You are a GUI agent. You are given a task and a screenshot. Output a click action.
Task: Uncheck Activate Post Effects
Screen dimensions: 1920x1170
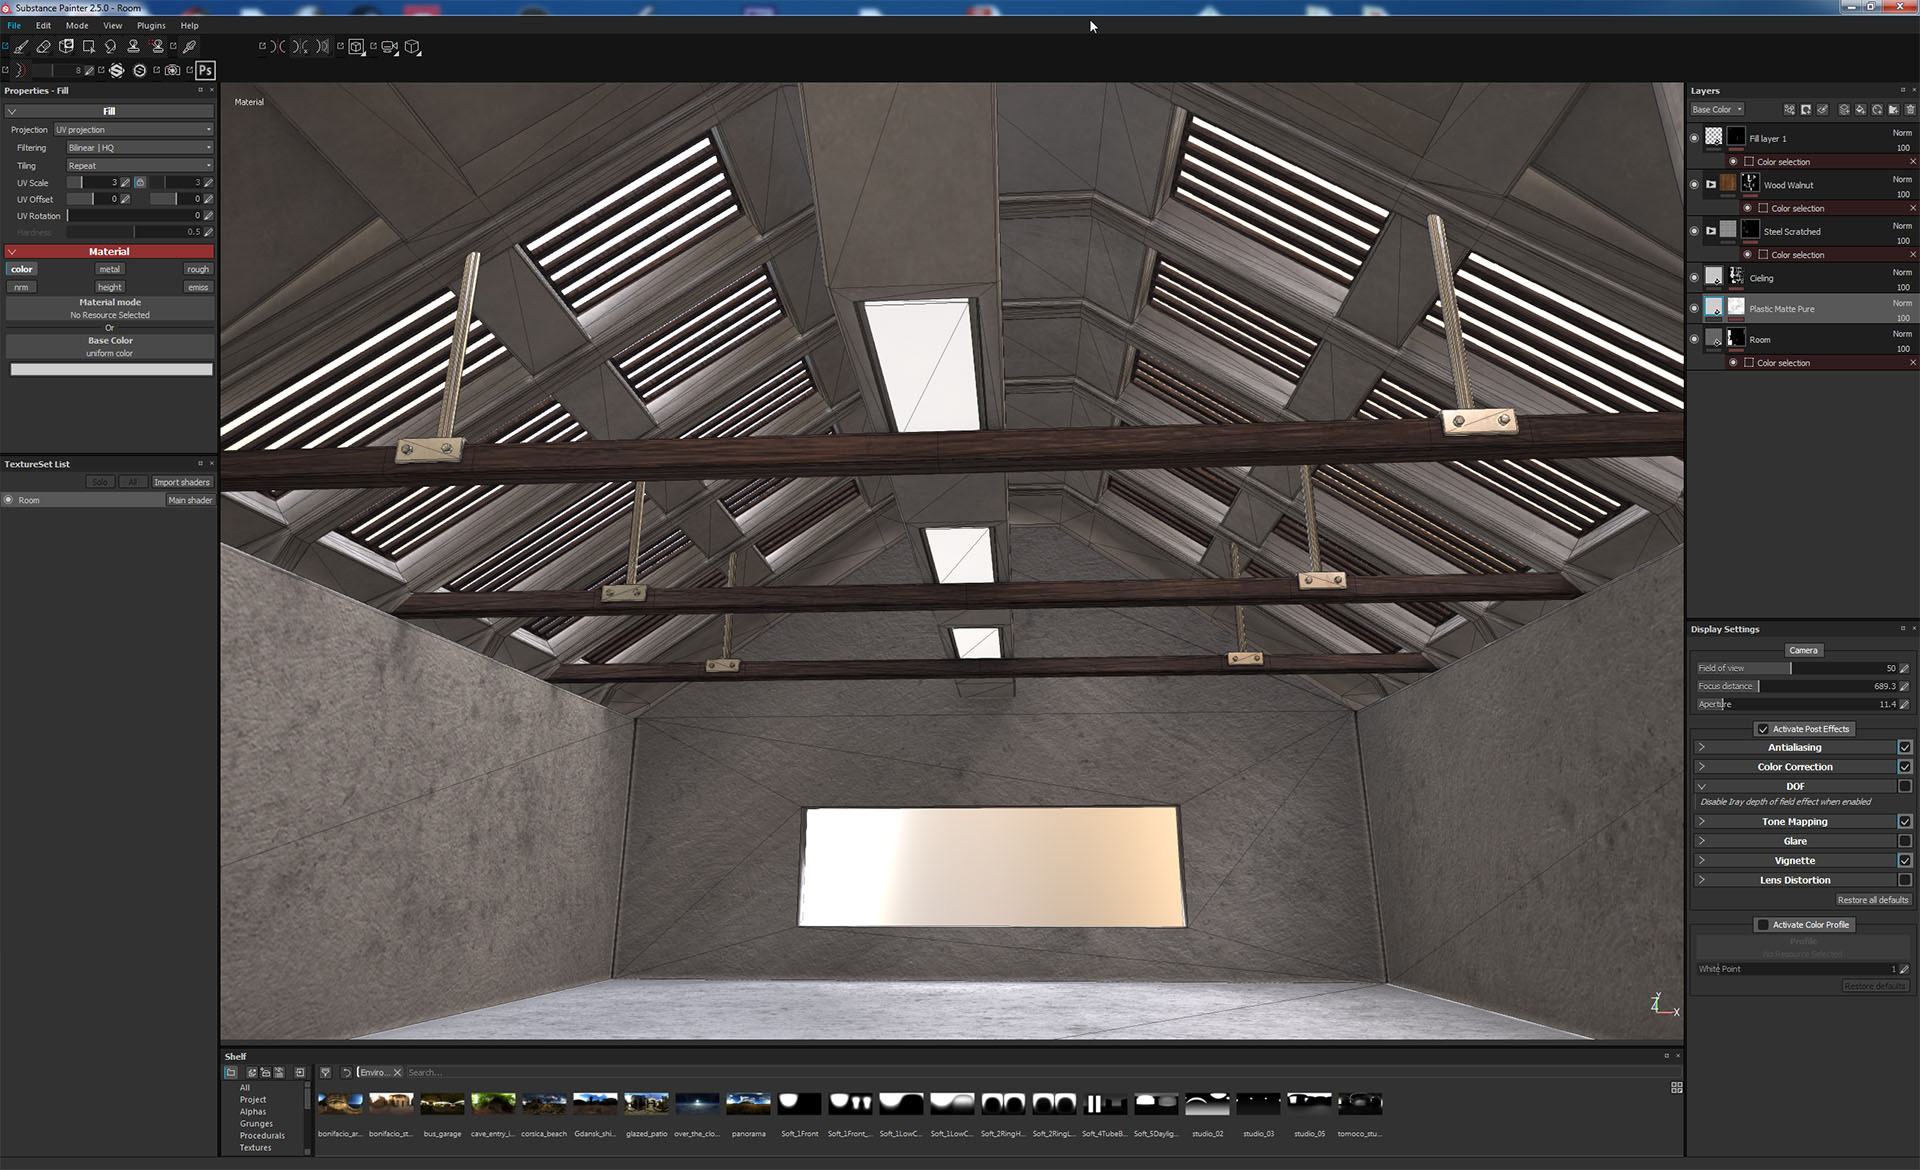pyautogui.click(x=1763, y=729)
